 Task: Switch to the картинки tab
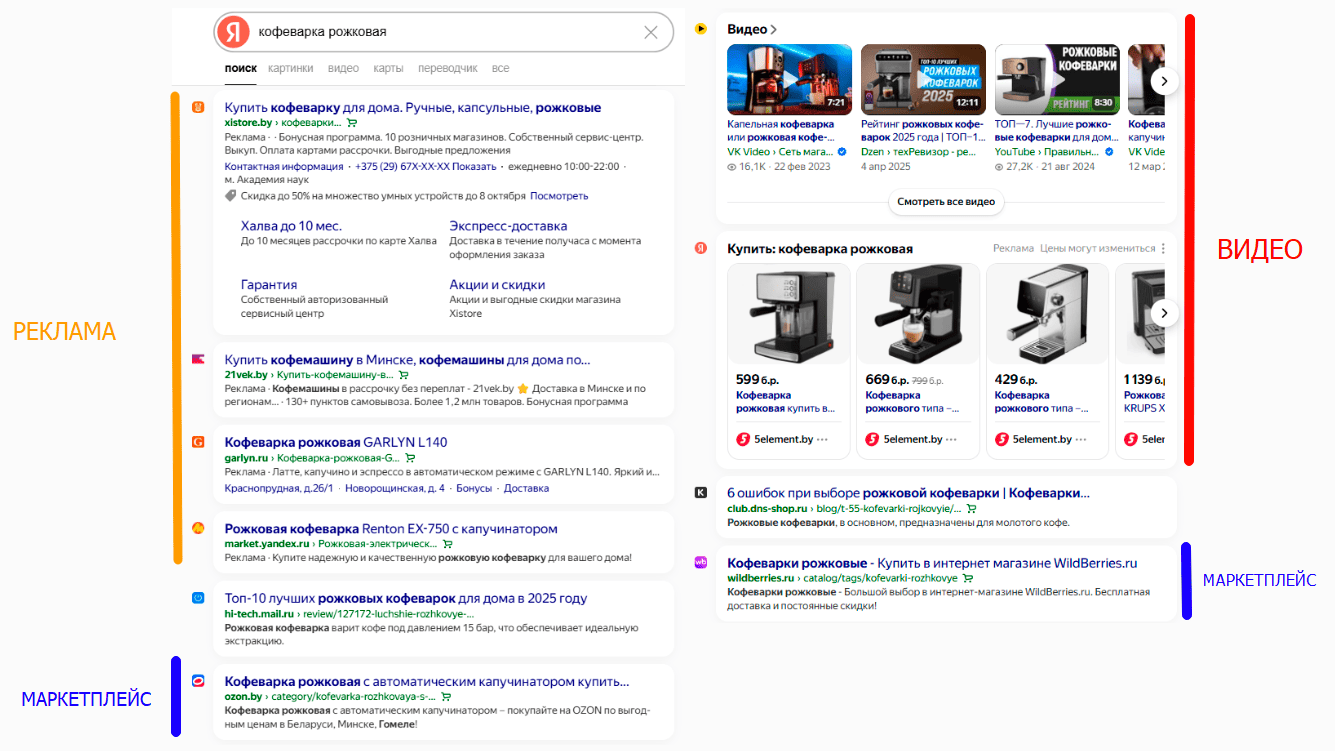pos(290,68)
